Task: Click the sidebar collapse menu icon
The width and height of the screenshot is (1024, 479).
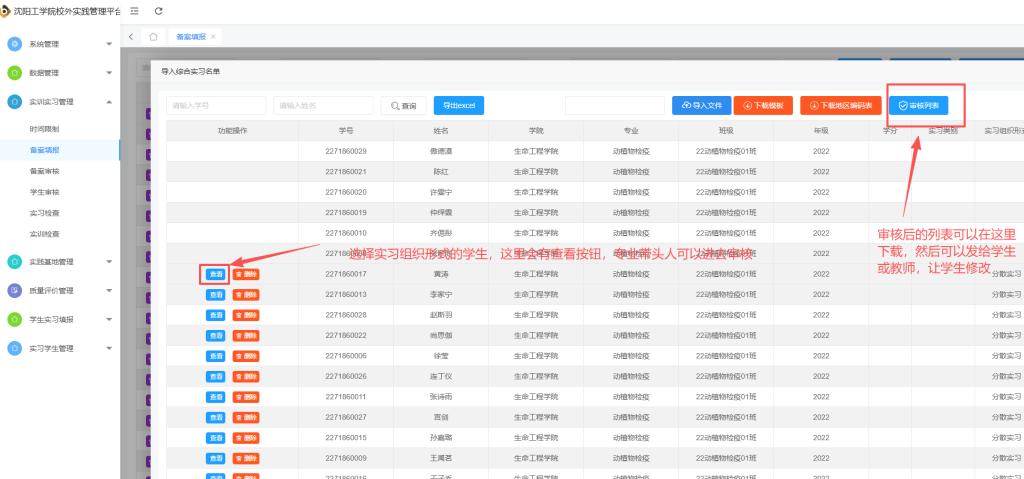Action: pyautogui.click(x=133, y=10)
